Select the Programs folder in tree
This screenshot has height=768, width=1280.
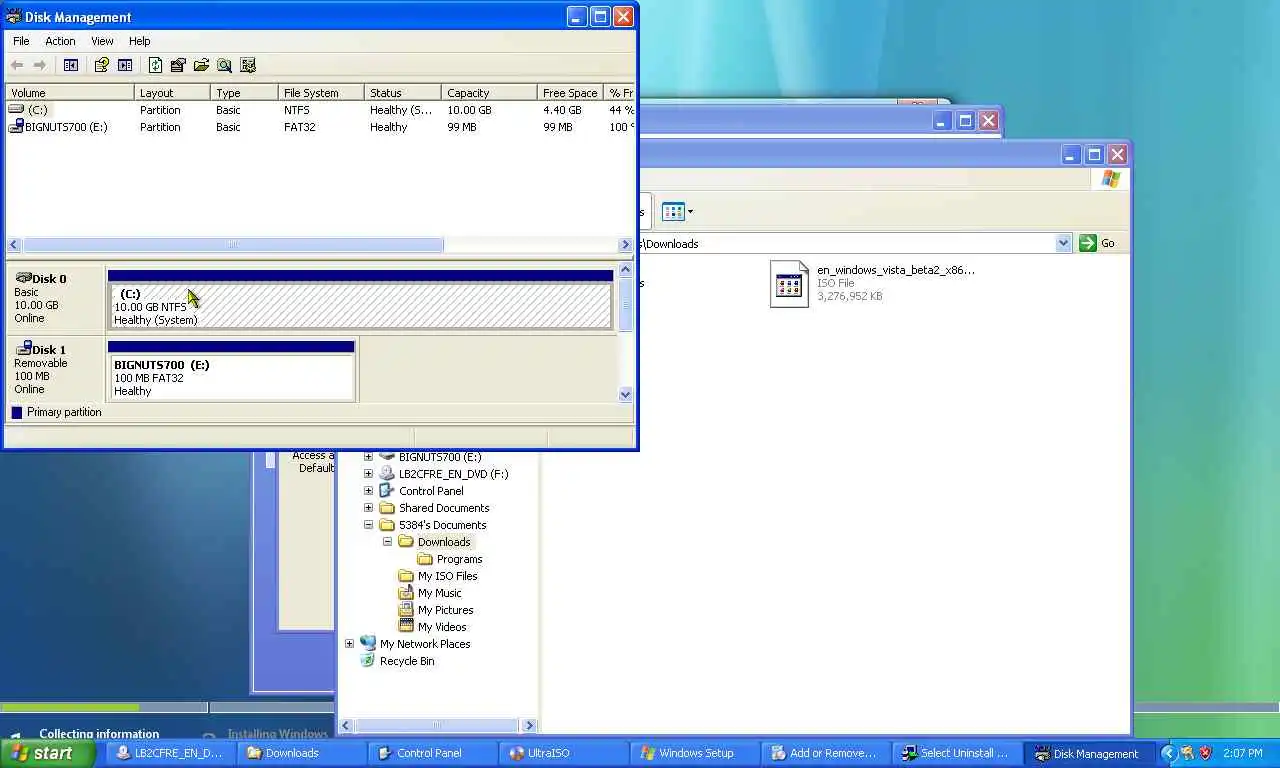(x=459, y=559)
